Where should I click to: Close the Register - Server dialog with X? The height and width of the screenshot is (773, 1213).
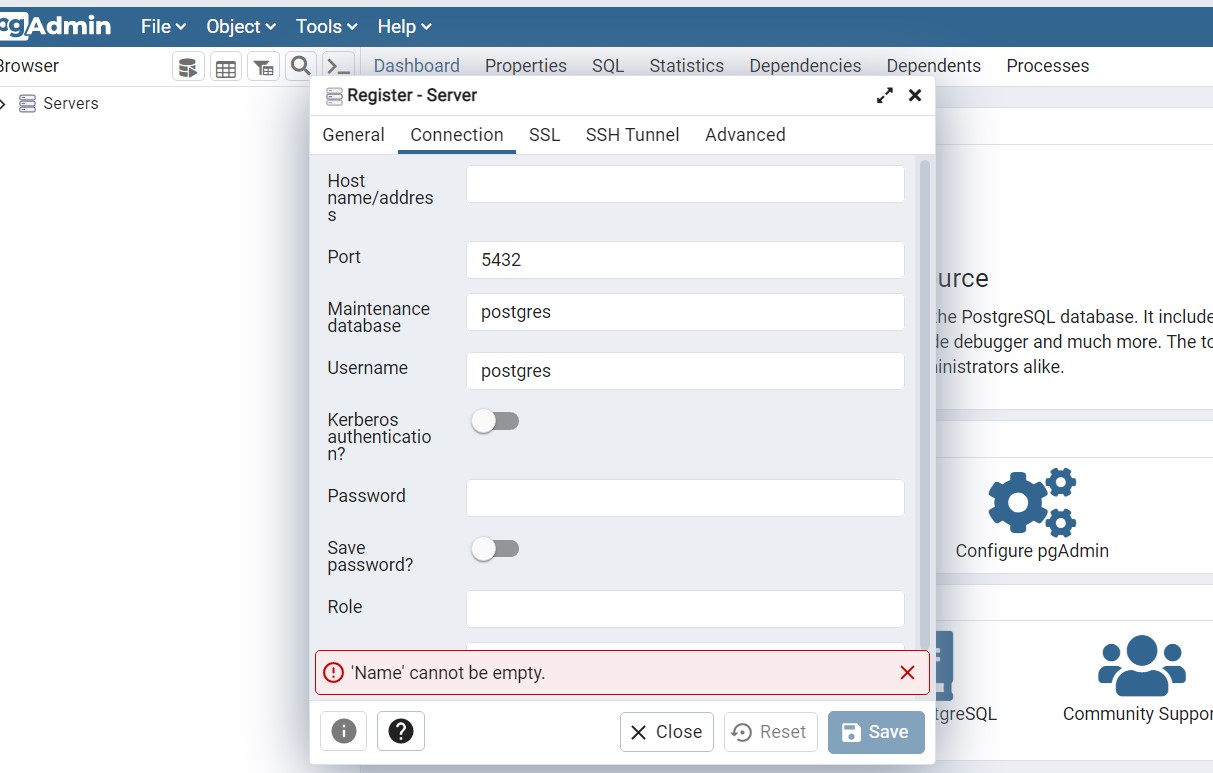click(915, 96)
